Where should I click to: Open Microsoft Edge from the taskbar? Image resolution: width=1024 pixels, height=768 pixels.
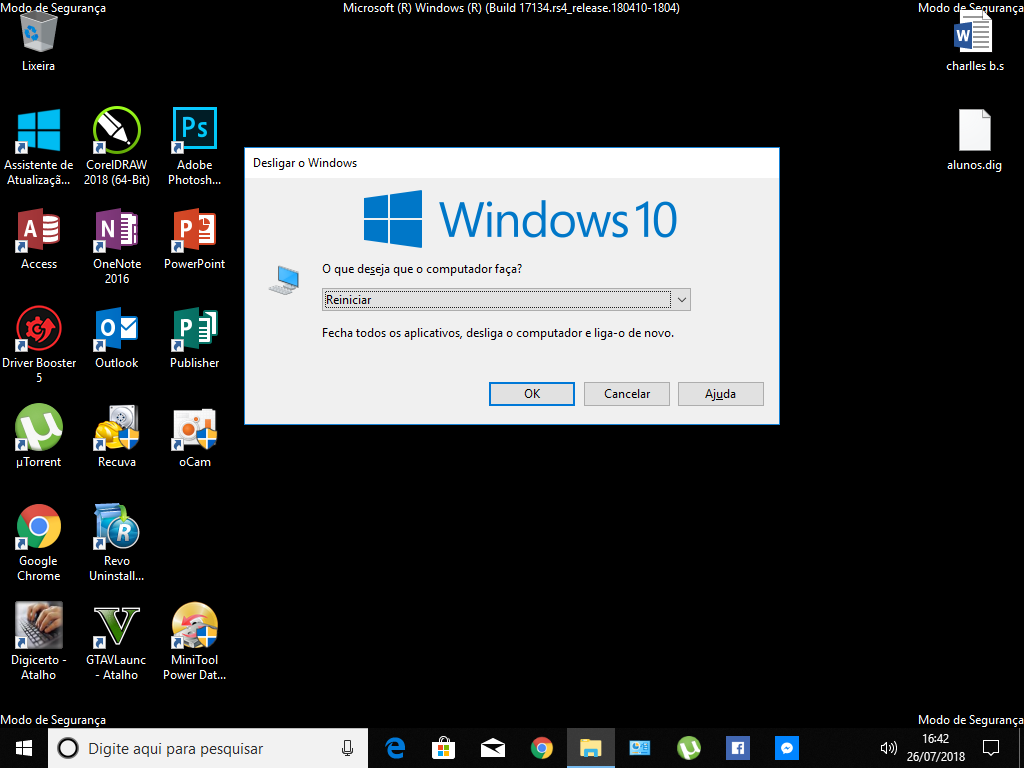coord(395,748)
